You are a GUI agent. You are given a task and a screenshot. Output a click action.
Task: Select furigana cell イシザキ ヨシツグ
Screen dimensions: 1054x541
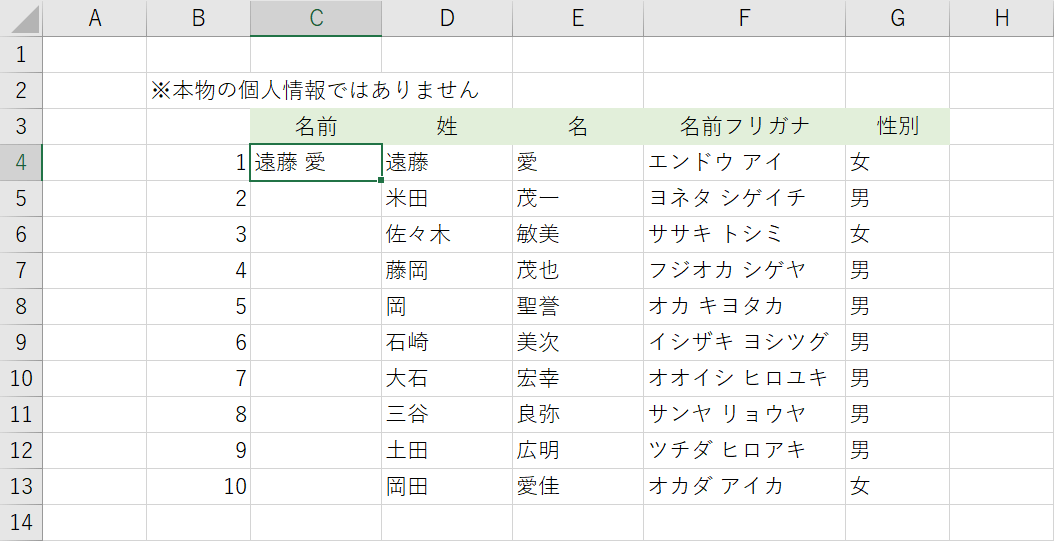tap(745, 343)
